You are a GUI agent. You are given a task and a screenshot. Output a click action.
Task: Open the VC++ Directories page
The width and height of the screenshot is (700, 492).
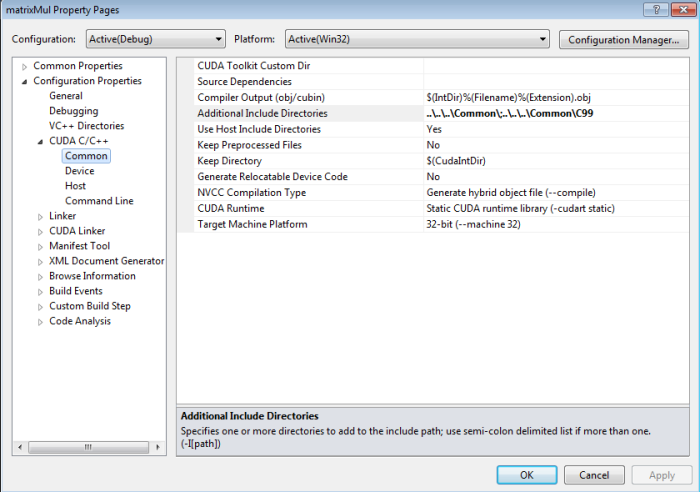pos(86,126)
